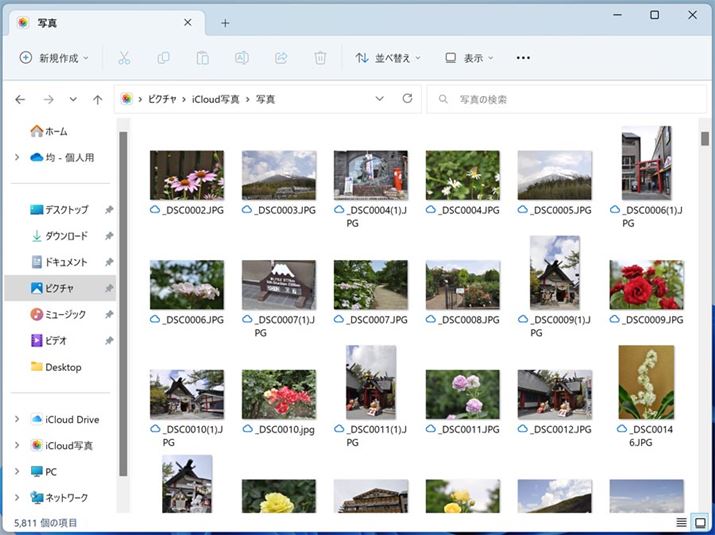The image size is (715, 535).
Task: Select the _DSC0009.JPG red roses thumbnail
Action: [647, 285]
